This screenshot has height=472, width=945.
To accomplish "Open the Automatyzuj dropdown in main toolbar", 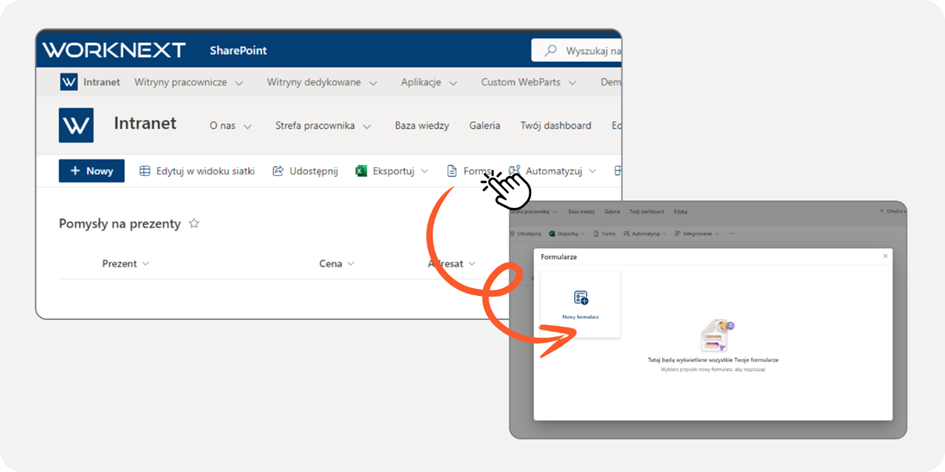I will pyautogui.click(x=592, y=171).
